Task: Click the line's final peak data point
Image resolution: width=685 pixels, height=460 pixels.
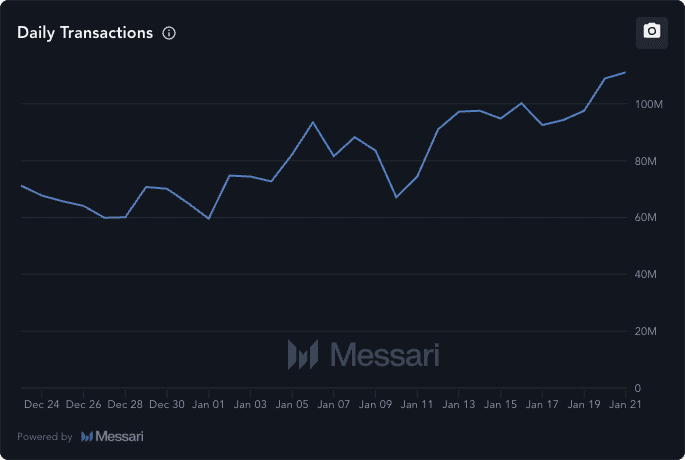Action: pyautogui.click(x=625, y=72)
